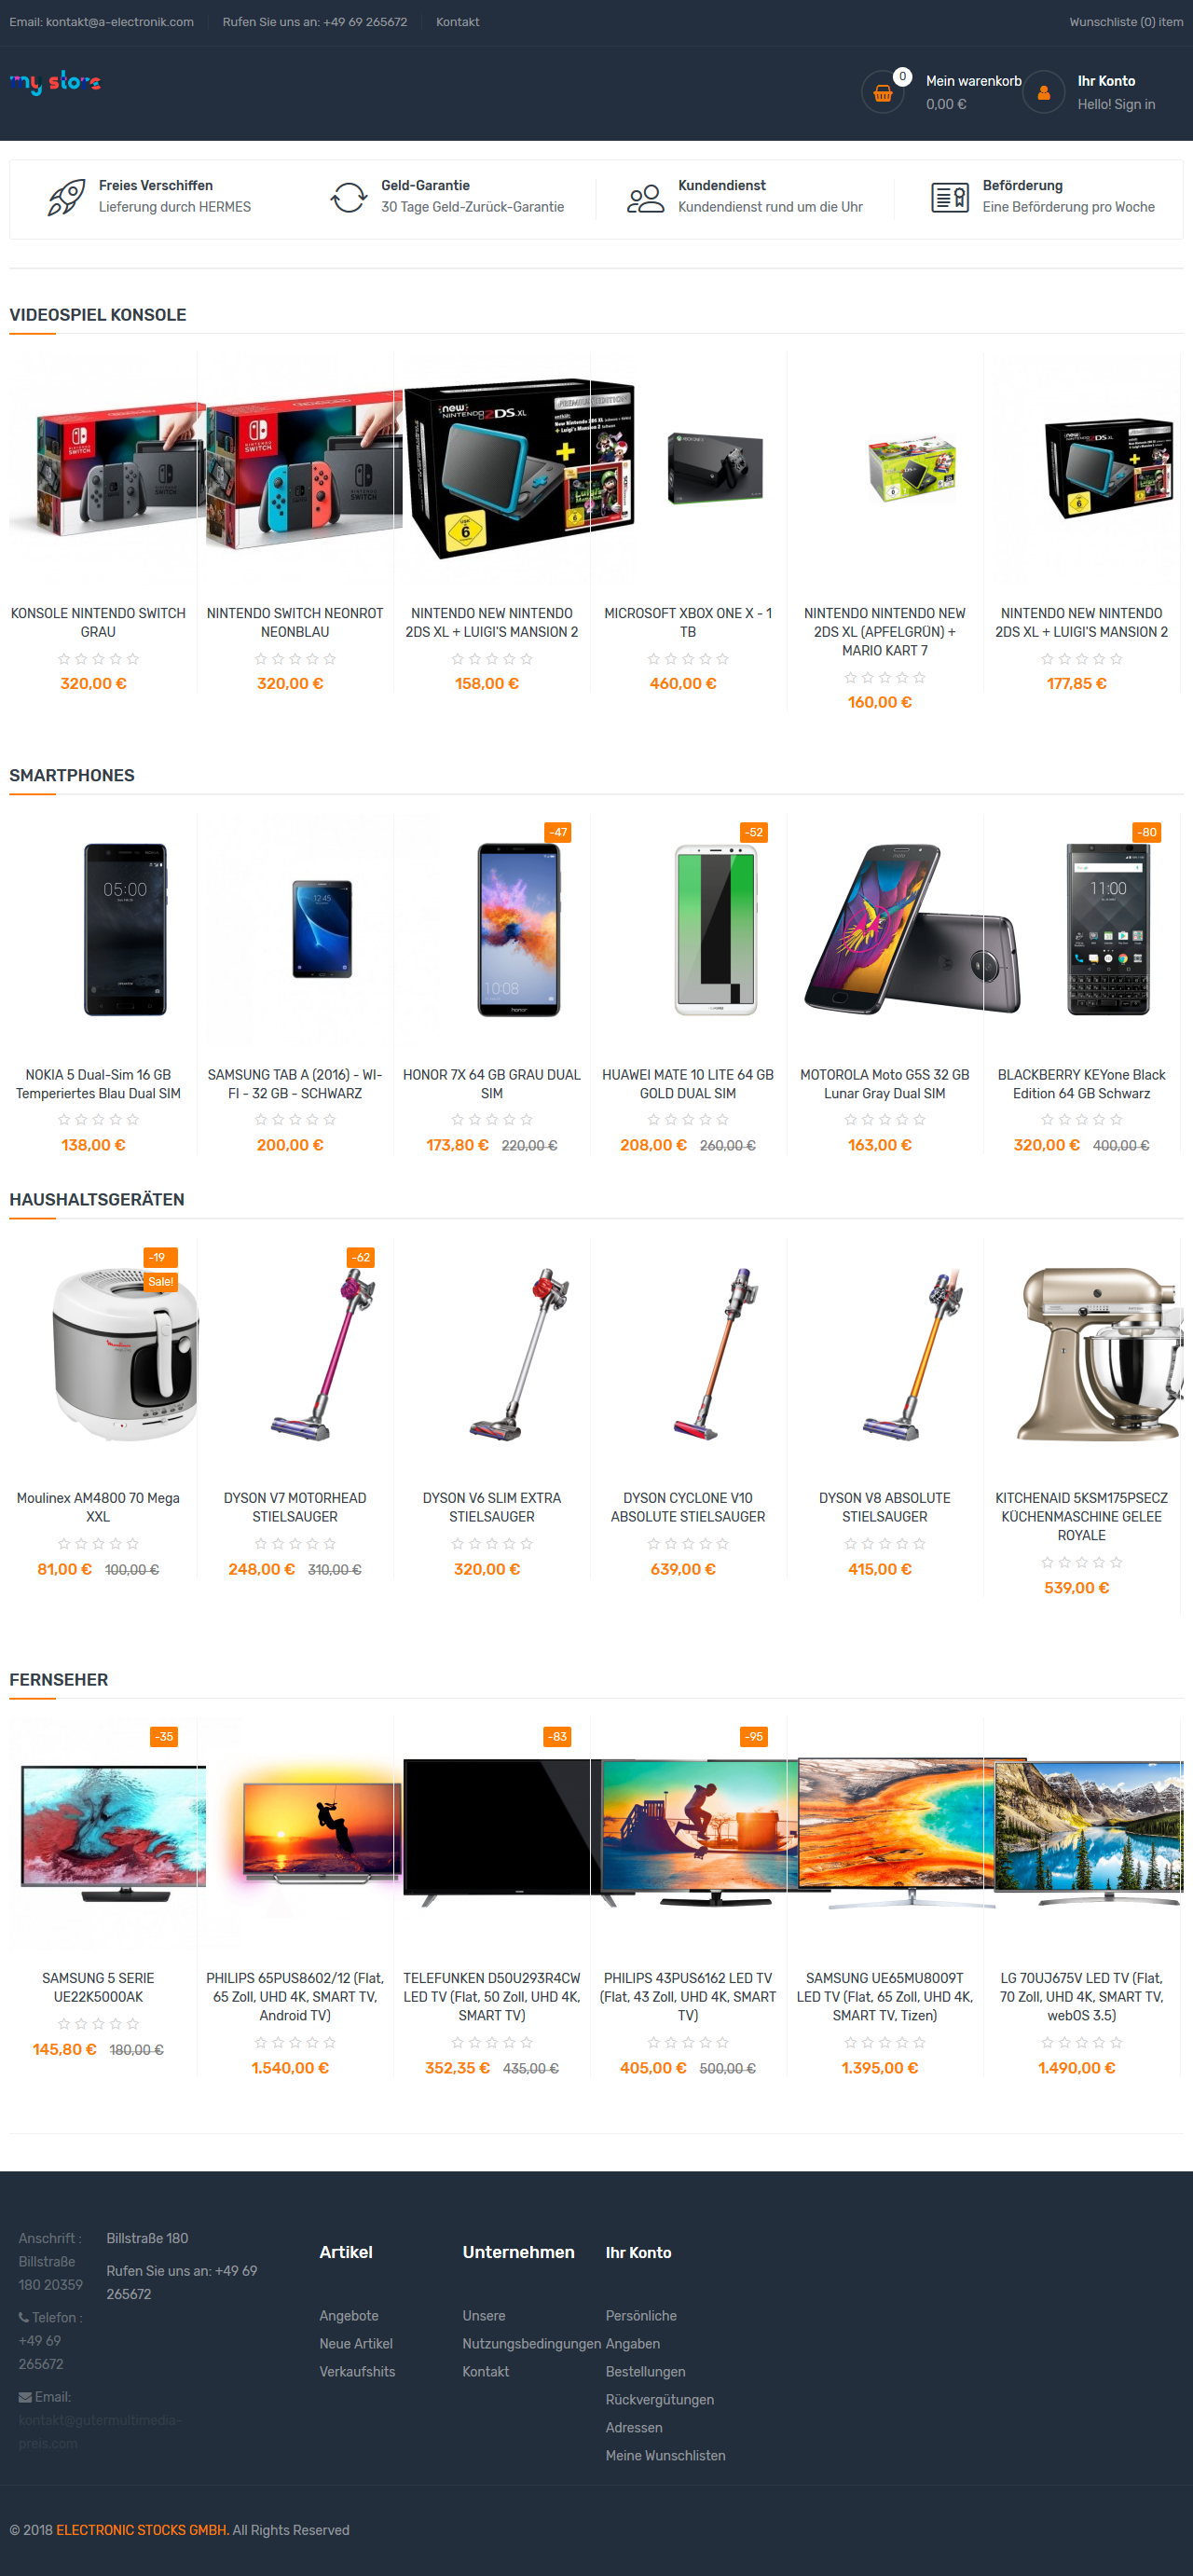Open the shopping cart basket icon
The image size is (1193, 2576).
point(882,92)
